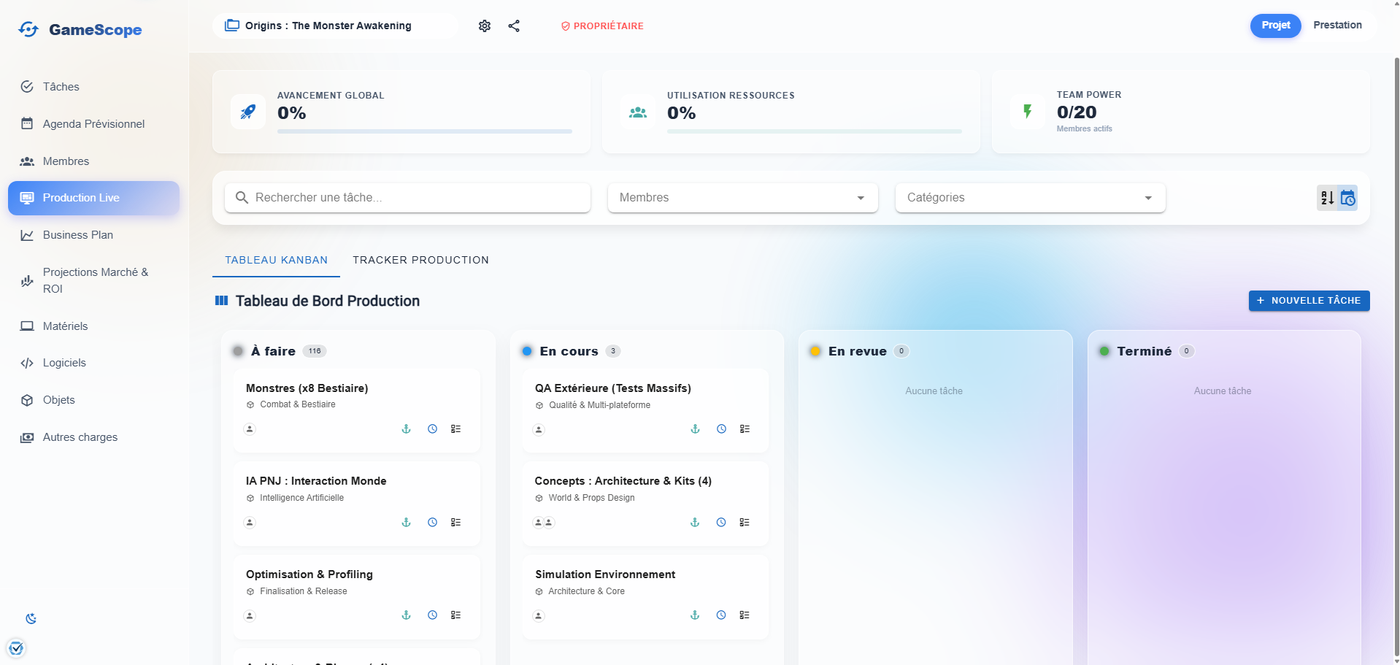Image resolution: width=1400 pixels, height=665 pixels.
Task: Click assignee avatar on Monstres (x8 Bestiaire) card
Action: (x=250, y=429)
